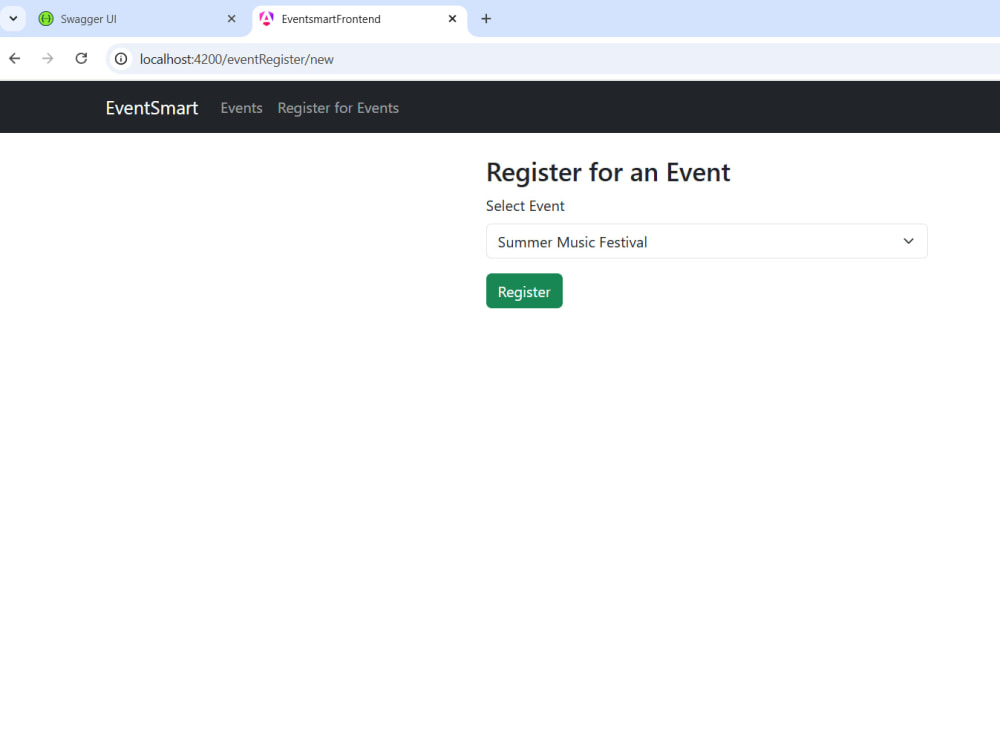
Task: Click the green Register button
Action: [x=524, y=291]
